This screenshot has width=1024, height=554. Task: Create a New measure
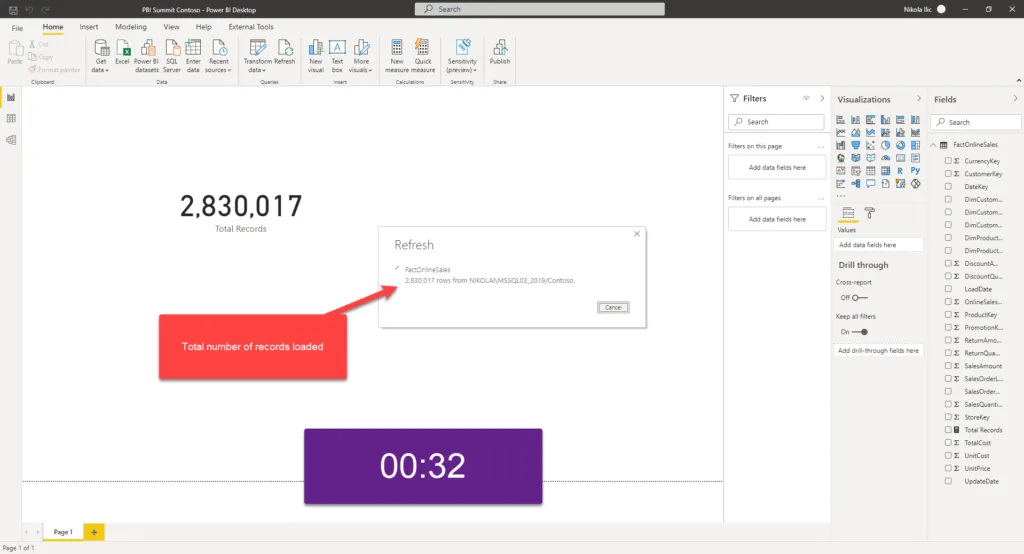pyautogui.click(x=396, y=56)
